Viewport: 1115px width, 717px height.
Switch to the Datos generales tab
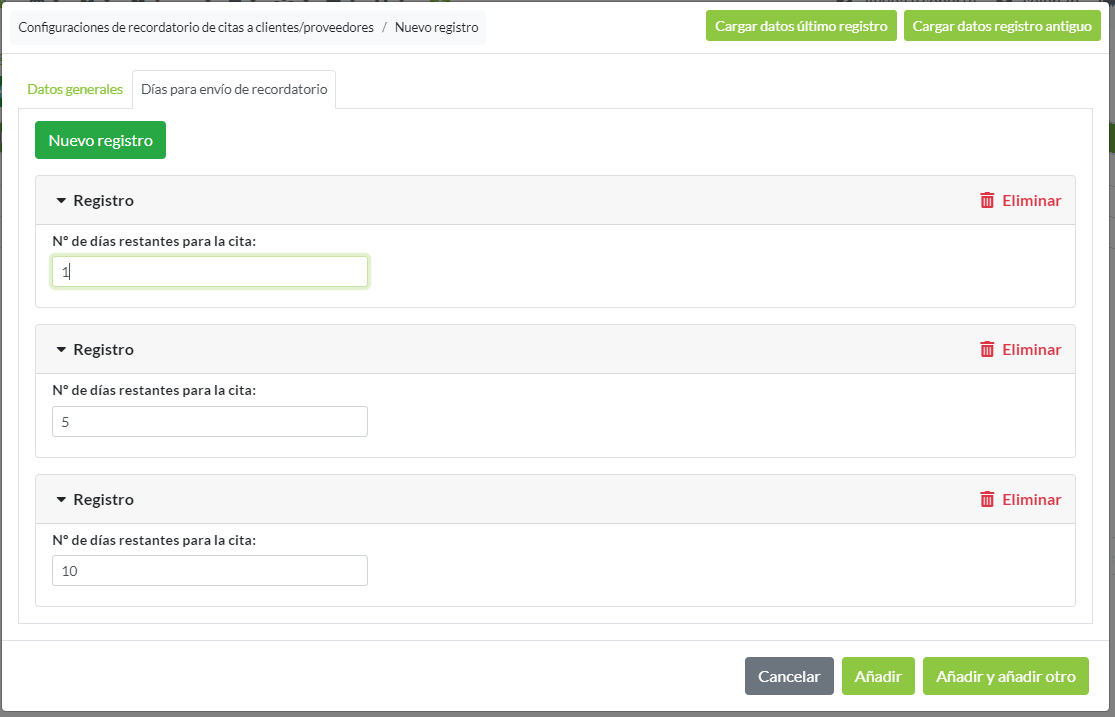pyautogui.click(x=75, y=89)
